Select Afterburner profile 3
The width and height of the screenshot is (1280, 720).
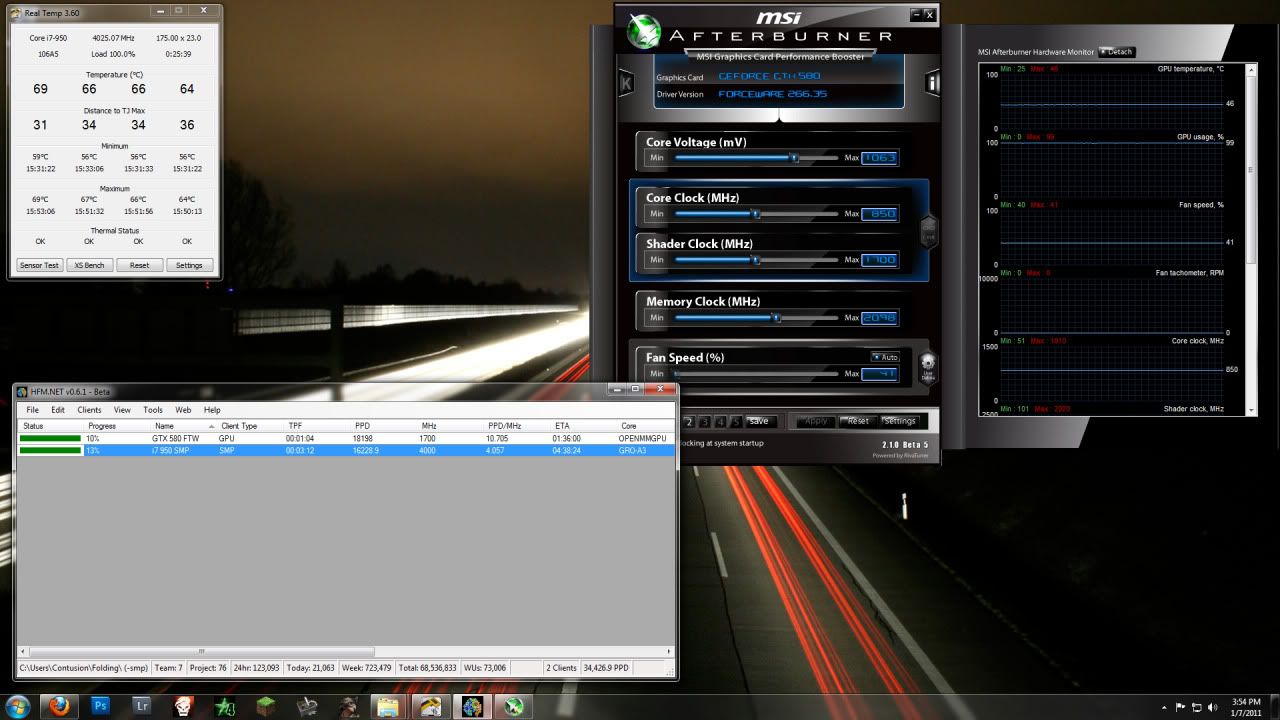(x=704, y=421)
